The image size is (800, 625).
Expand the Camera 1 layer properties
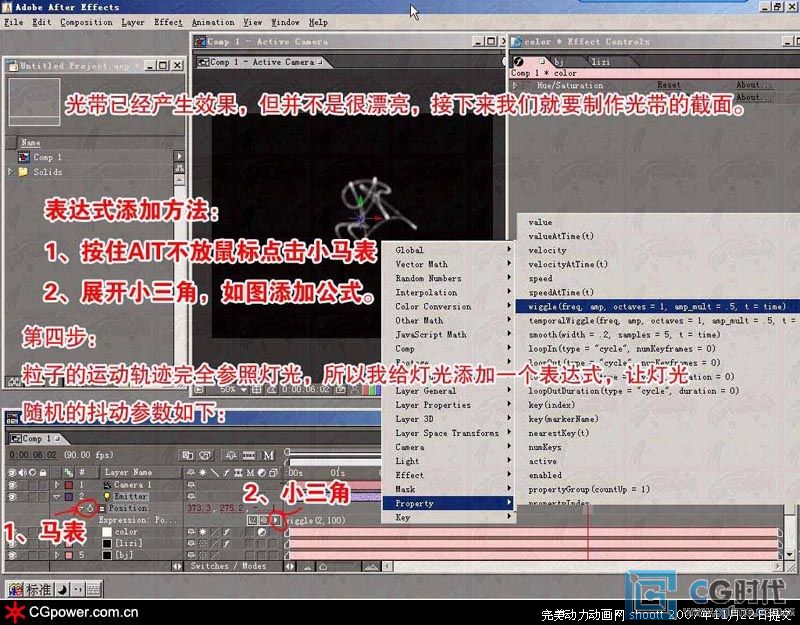57,485
